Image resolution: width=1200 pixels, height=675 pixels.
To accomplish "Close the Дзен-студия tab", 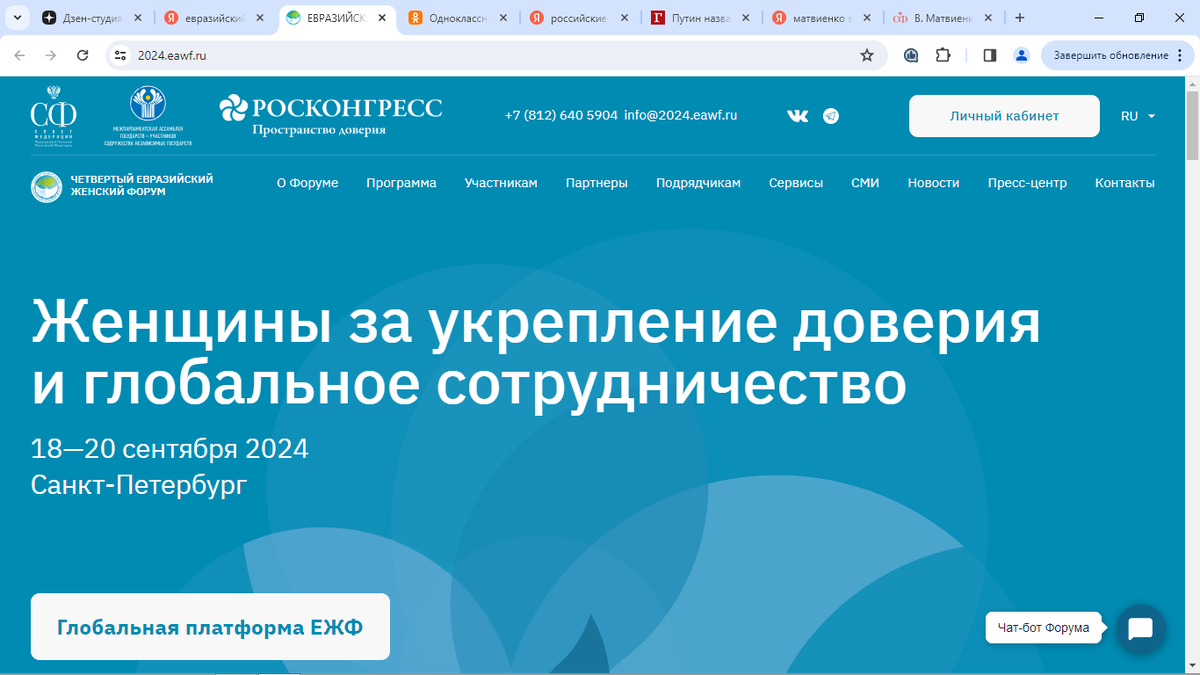I will pyautogui.click(x=137, y=18).
